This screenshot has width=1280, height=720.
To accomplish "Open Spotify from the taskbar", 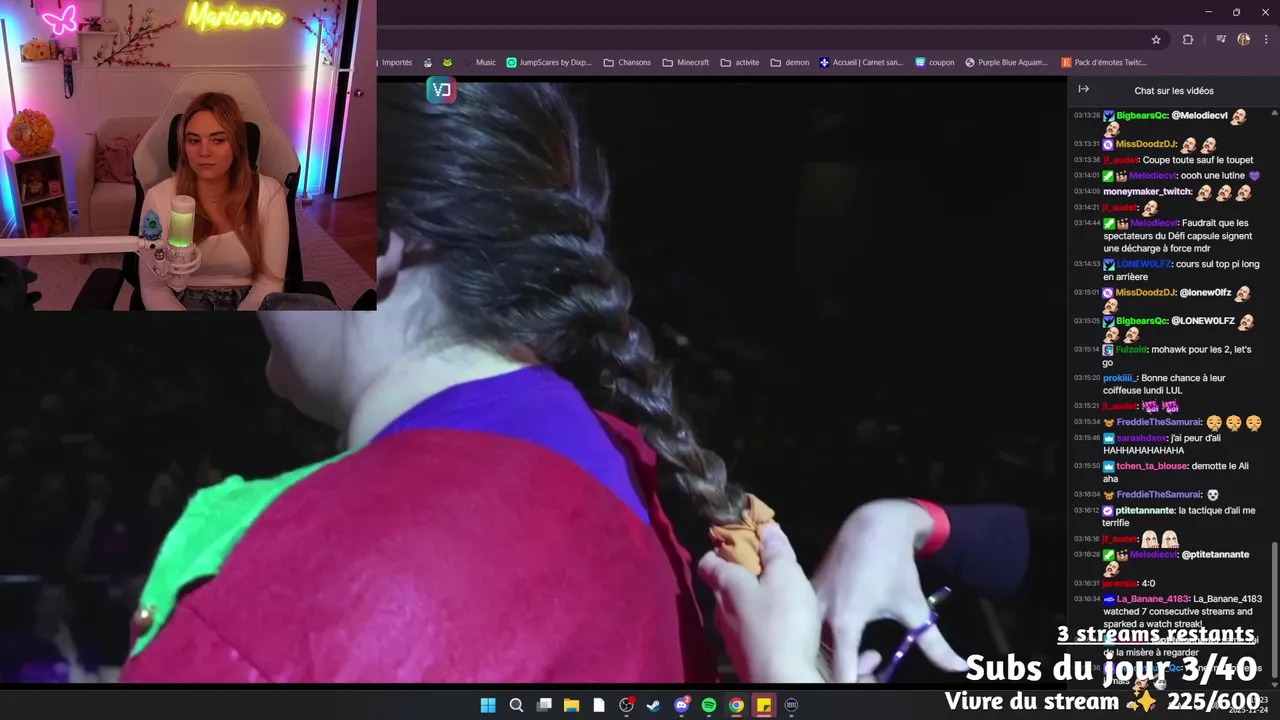I will (709, 705).
